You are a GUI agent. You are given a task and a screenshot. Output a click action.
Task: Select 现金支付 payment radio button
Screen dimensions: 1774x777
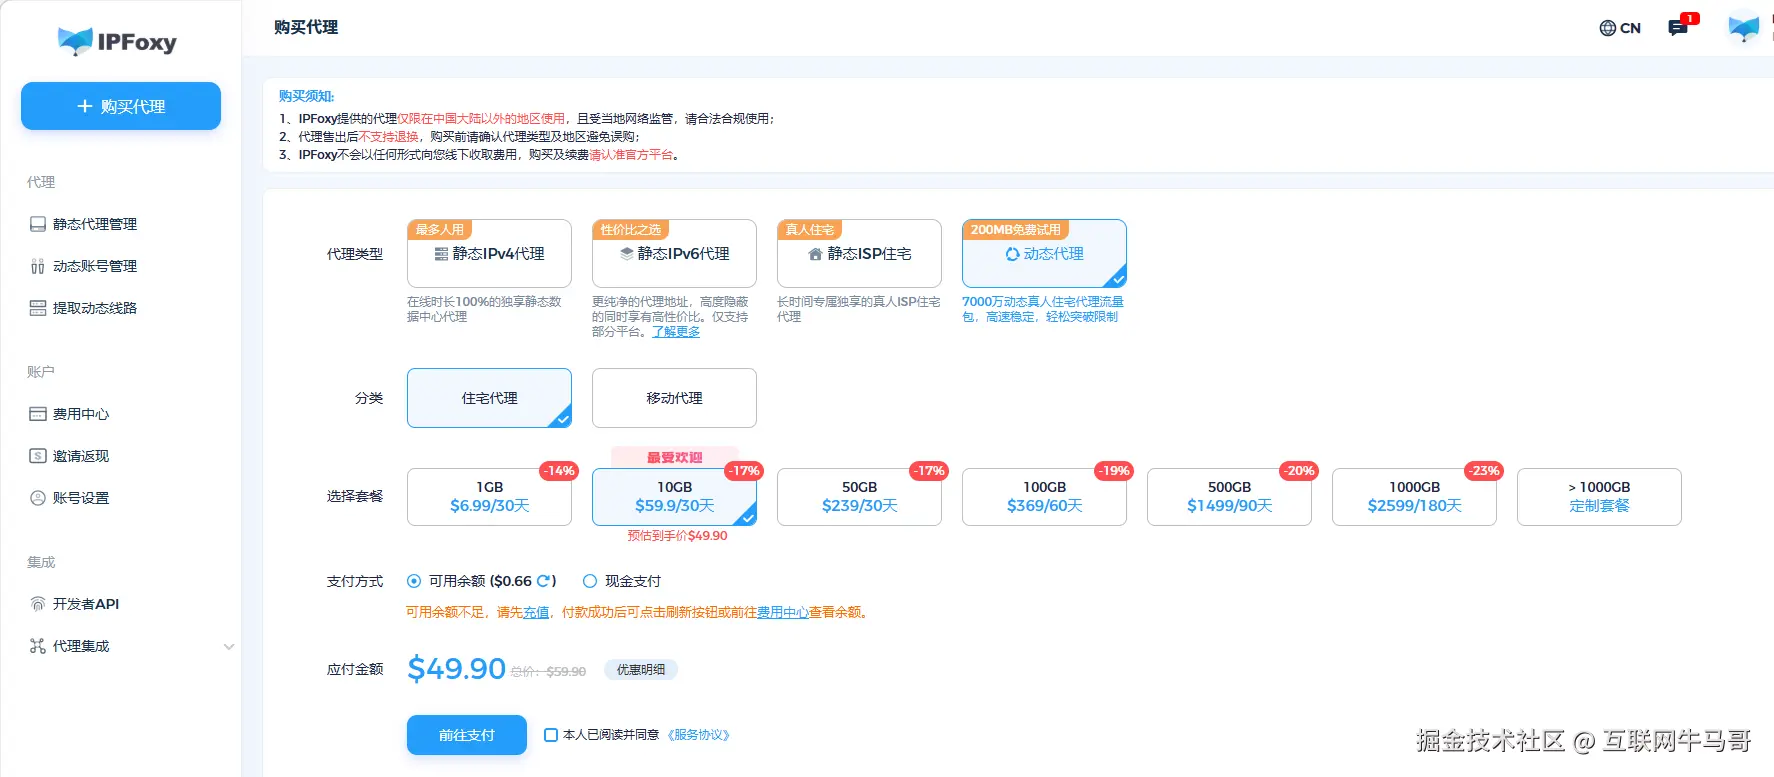point(590,581)
